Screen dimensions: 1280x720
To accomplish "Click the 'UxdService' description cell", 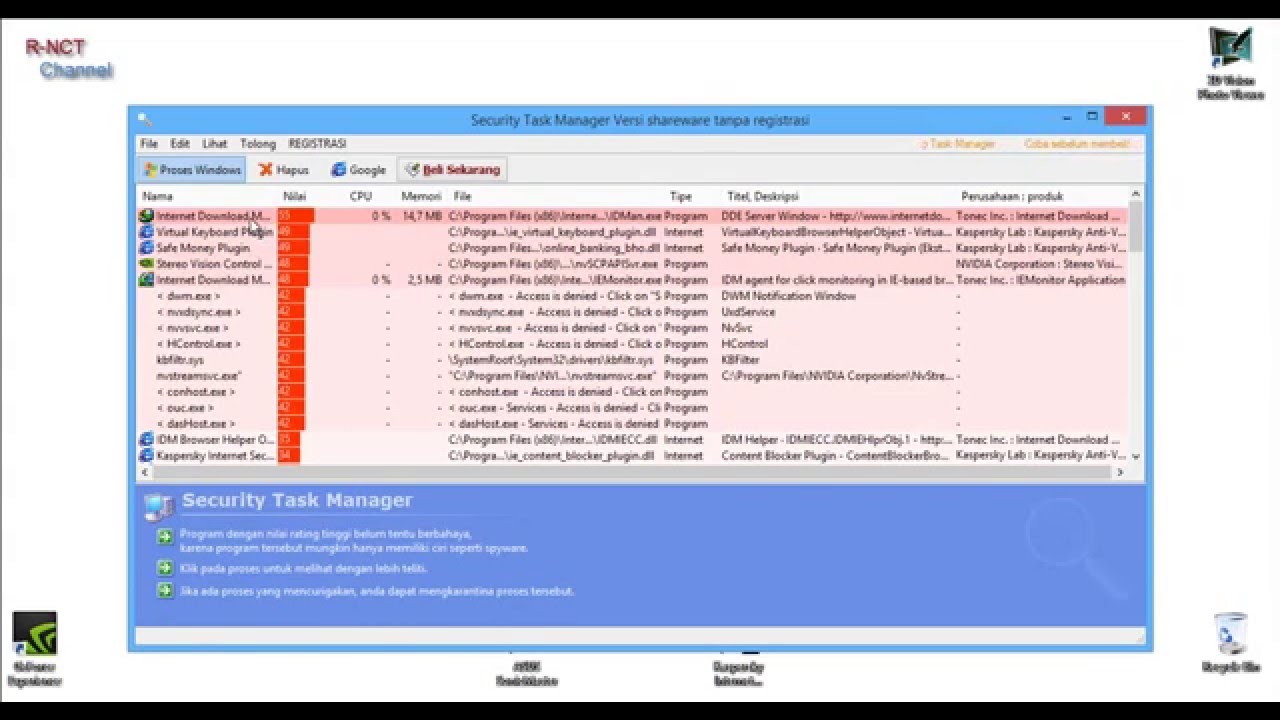I will click(748, 312).
